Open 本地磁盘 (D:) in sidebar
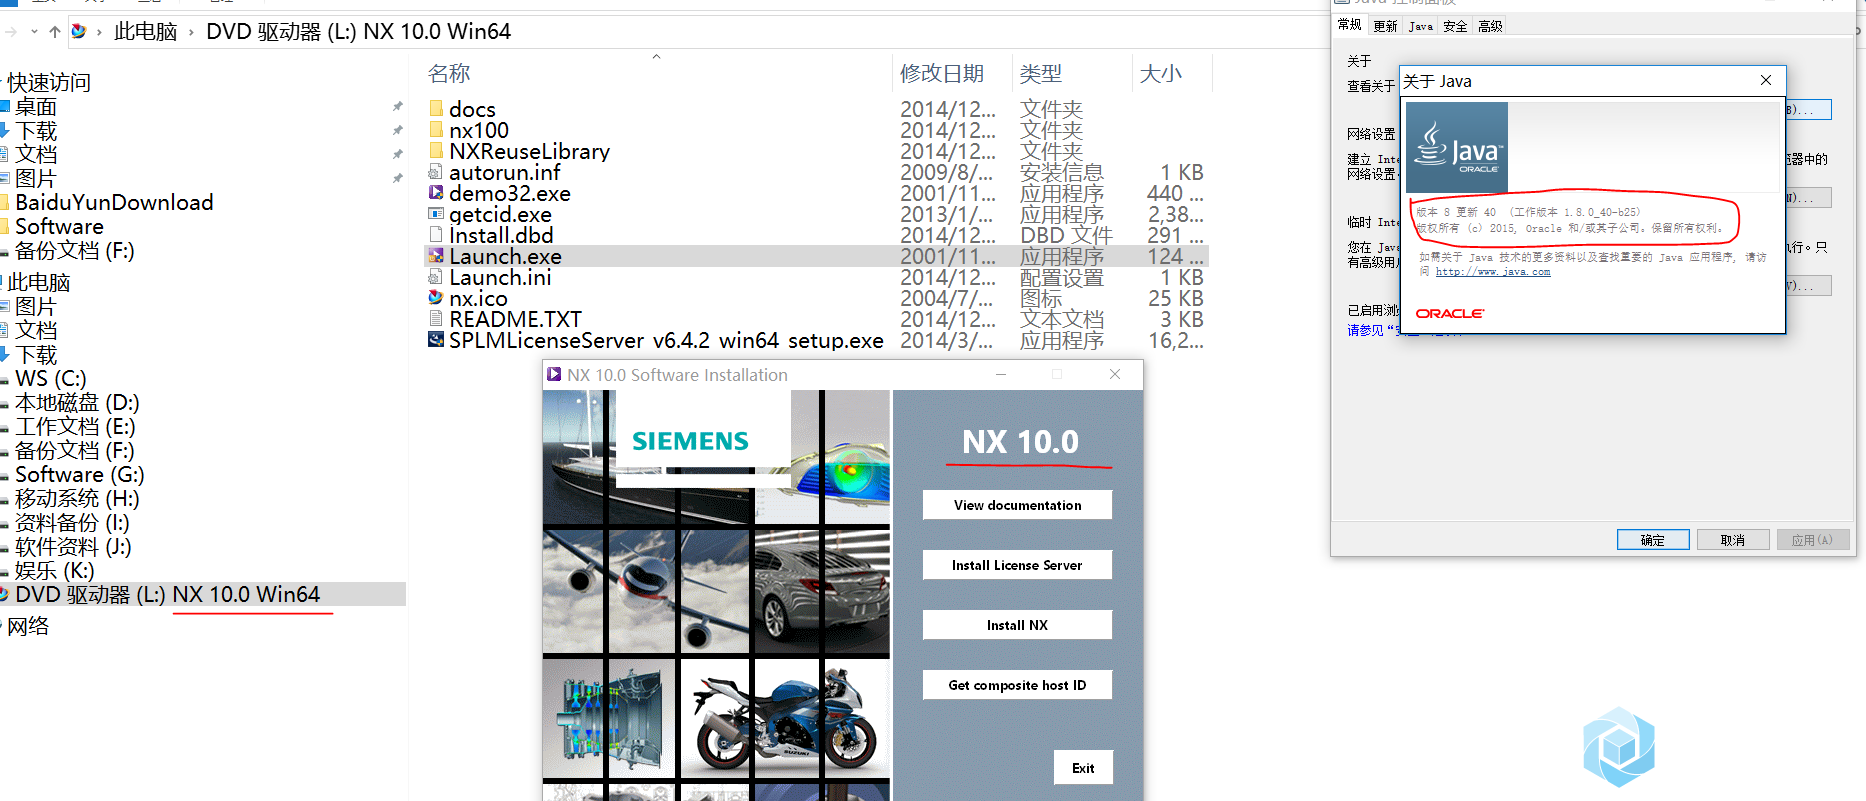Screen dimensions: 1866x801 pos(77,402)
